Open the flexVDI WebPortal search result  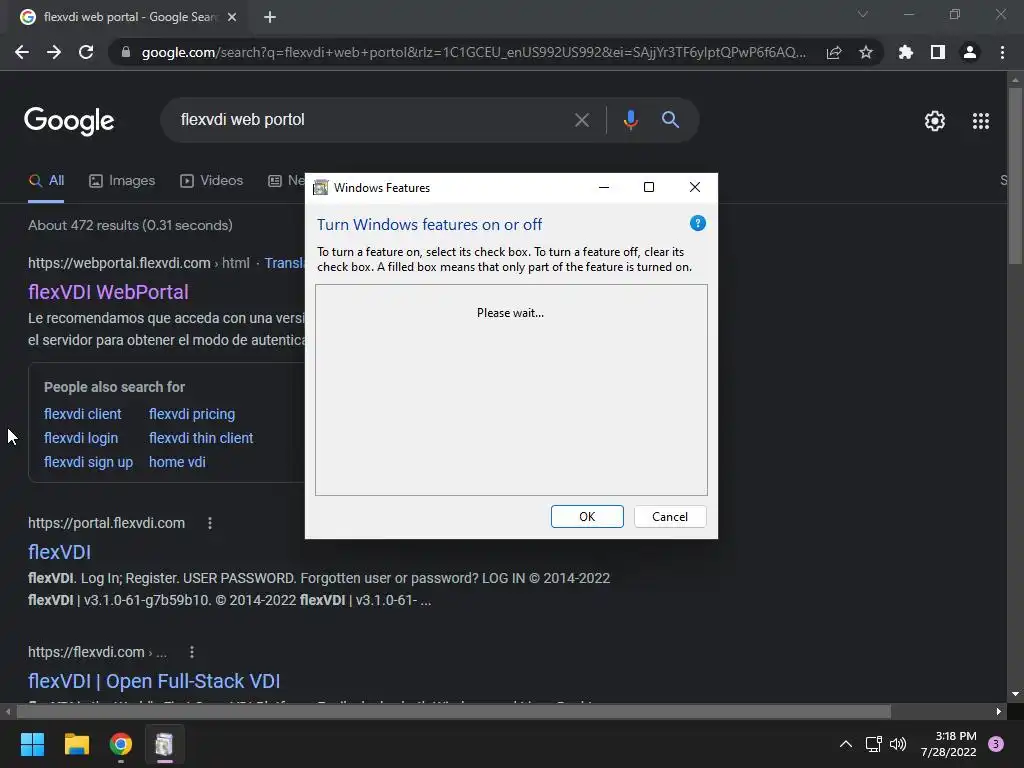coord(108,292)
